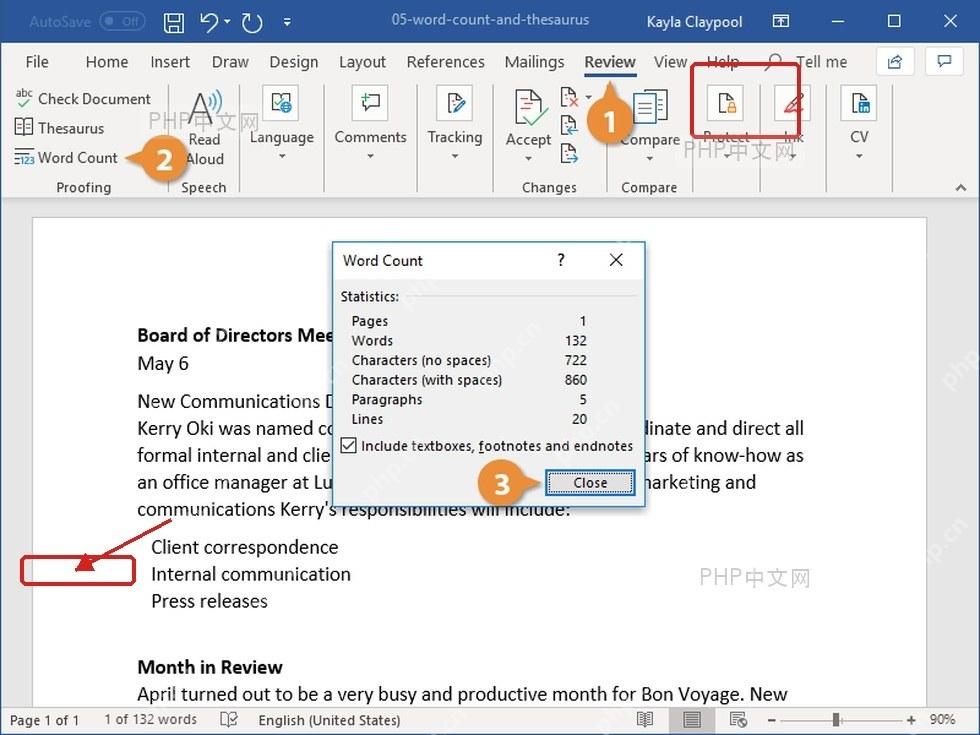
Task: Click the Comments ribbon icon
Action: click(370, 103)
